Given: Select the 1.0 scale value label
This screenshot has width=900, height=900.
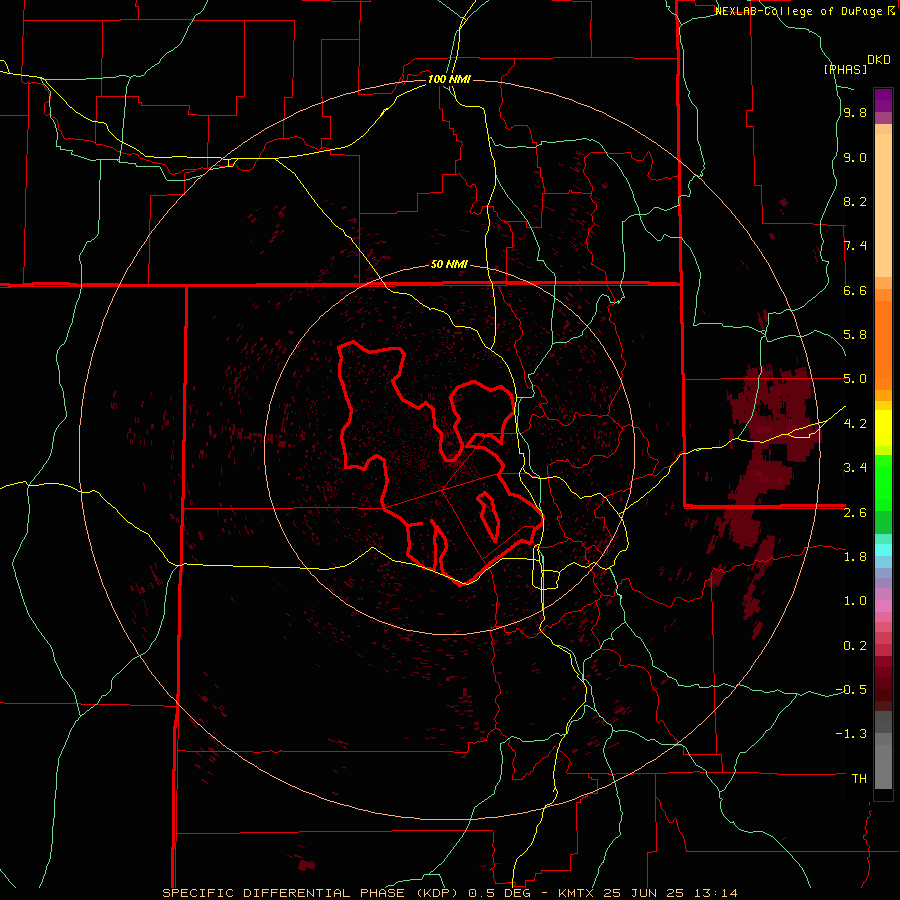Looking at the screenshot, I should [855, 601].
